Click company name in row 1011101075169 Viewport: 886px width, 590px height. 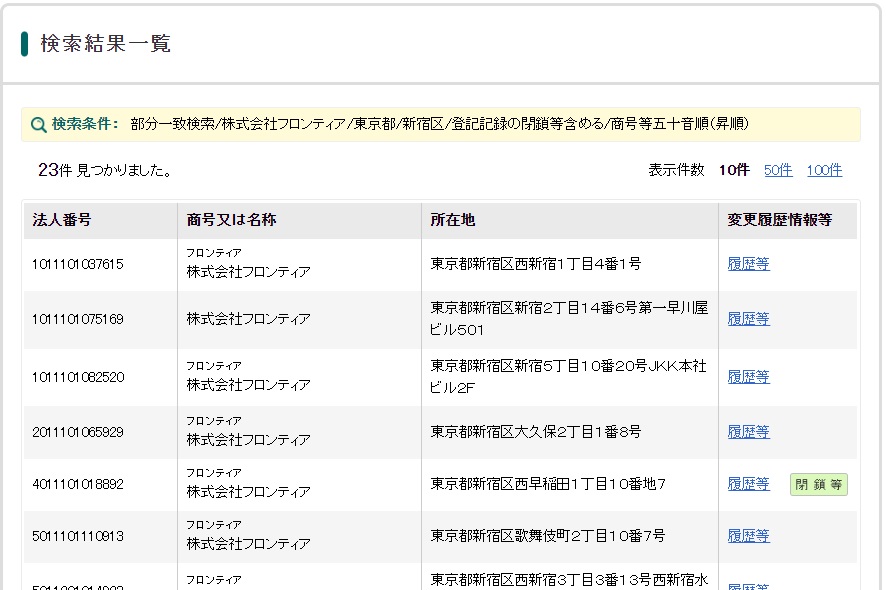pyautogui.click(x=248, y=319)
